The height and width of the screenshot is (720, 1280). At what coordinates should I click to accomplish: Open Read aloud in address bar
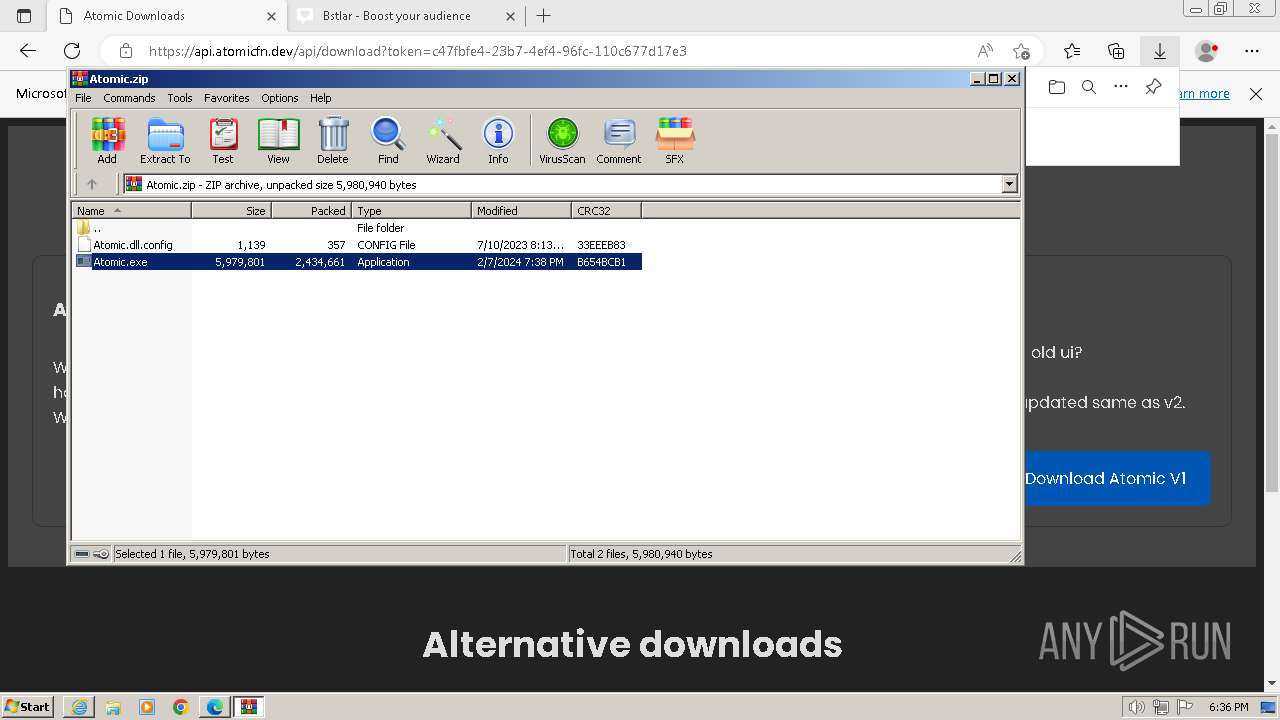click(x=985, y=51)
